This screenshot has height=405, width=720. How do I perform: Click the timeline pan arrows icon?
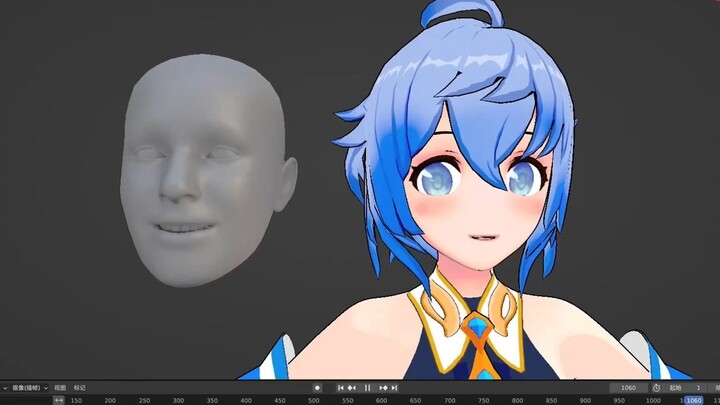(x=59, y=400)
